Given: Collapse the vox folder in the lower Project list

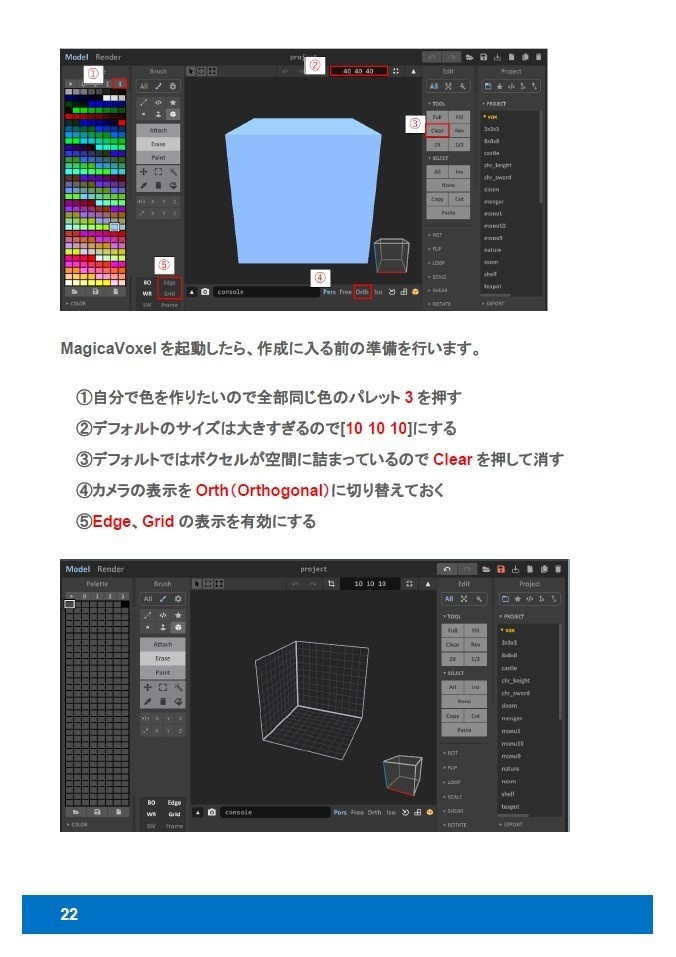Looking at the screenshot, I should pos(508,630).
